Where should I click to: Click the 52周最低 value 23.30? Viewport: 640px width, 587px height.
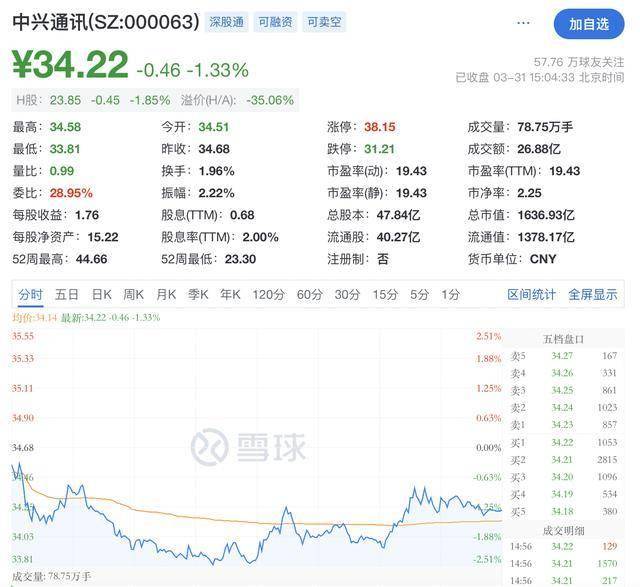coord(240,259)
